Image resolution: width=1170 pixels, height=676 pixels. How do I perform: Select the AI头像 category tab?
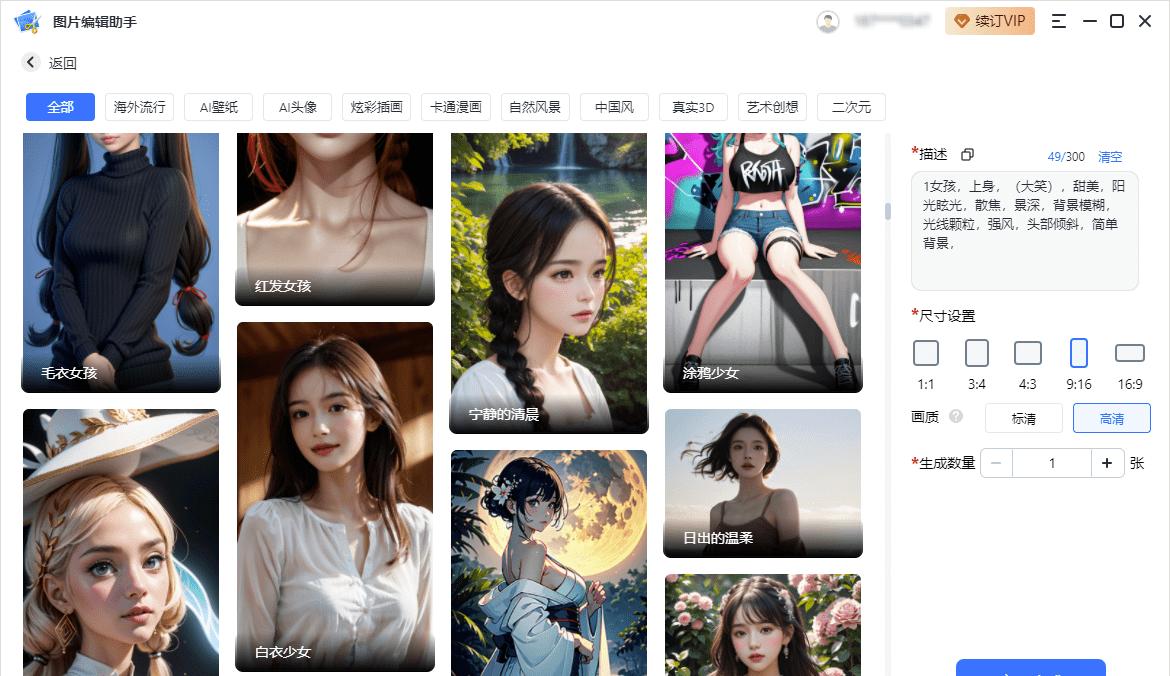click(298, 107)
